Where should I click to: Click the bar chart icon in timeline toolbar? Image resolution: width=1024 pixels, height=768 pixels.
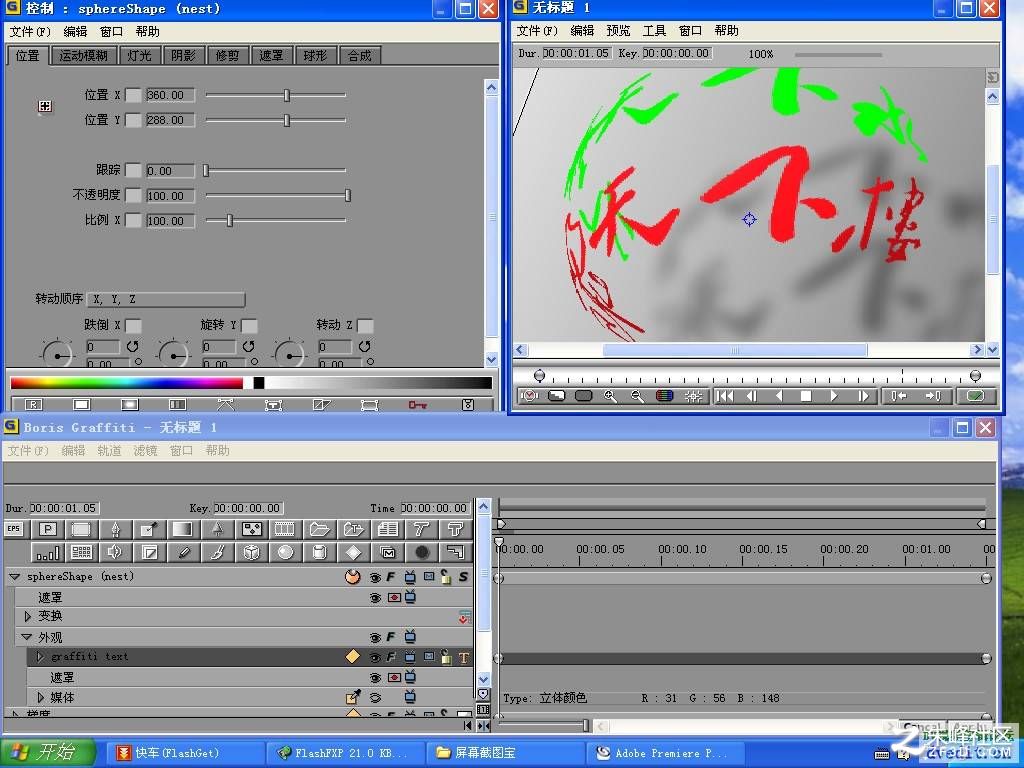[48, 552]
